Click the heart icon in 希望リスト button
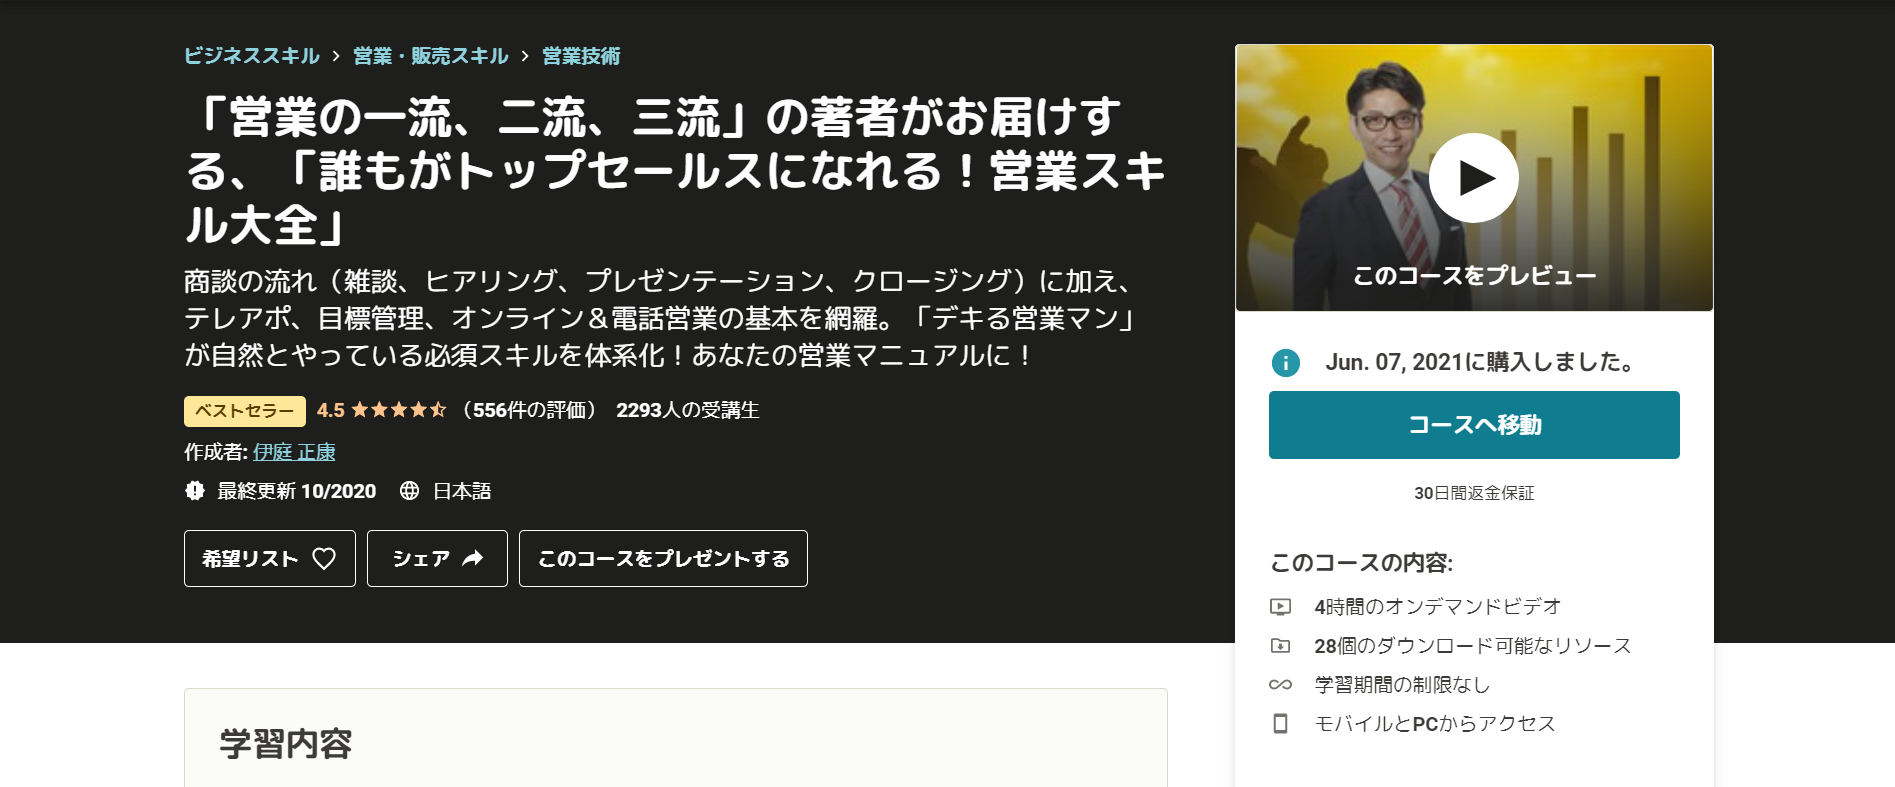 324,558
